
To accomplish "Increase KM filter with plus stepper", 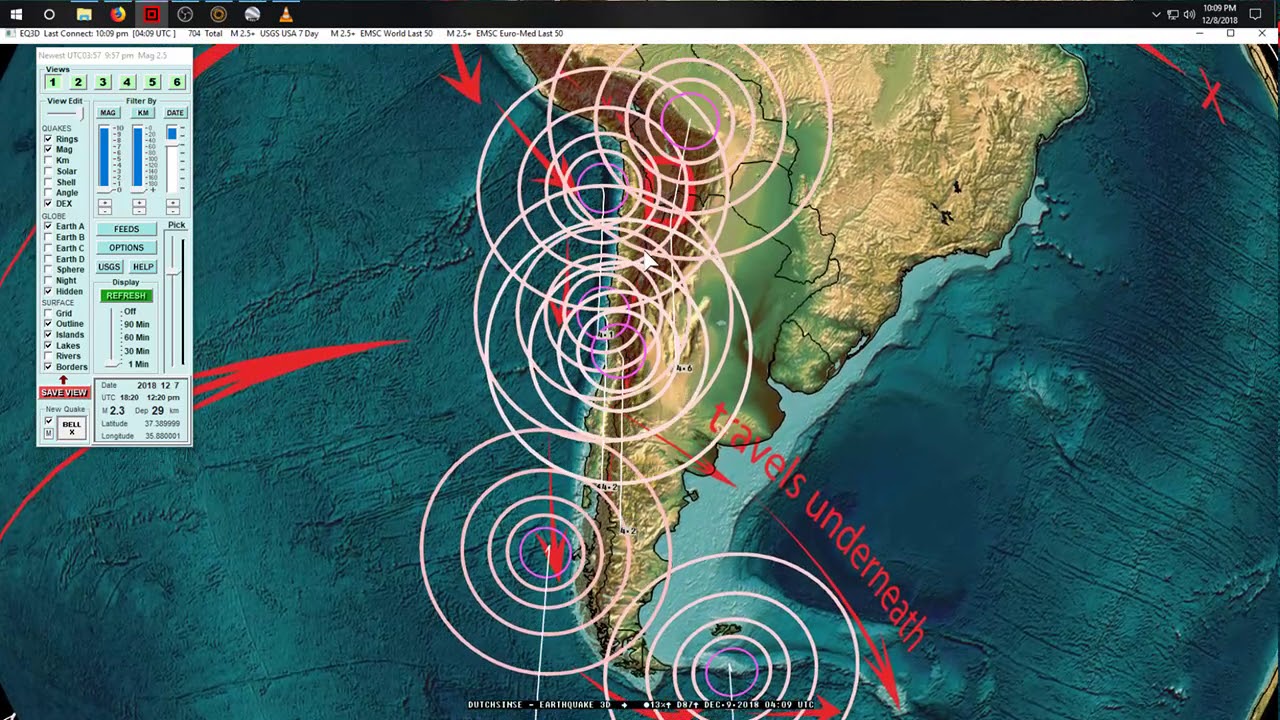I will [139, 203].
